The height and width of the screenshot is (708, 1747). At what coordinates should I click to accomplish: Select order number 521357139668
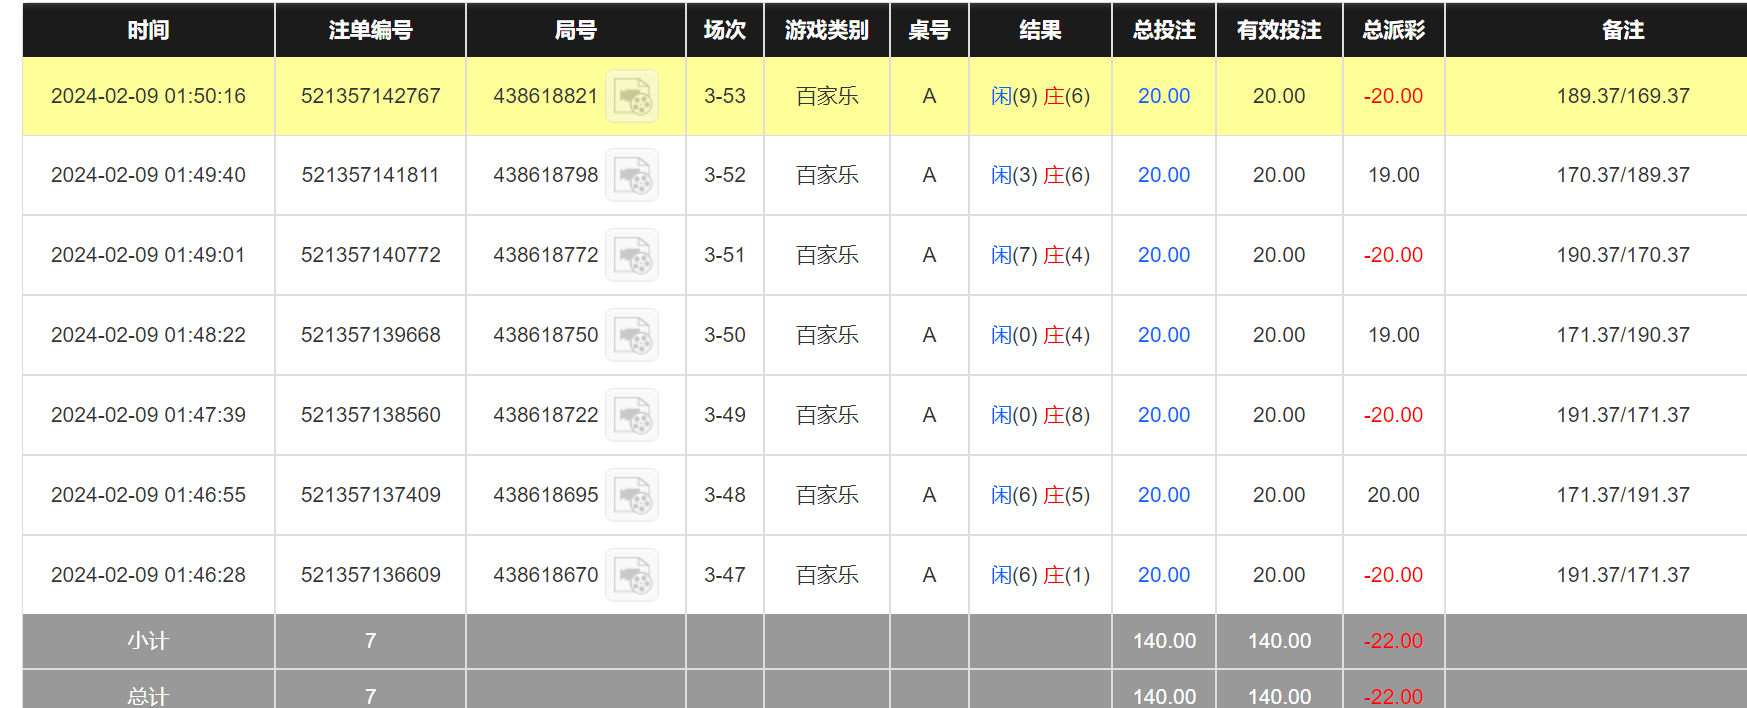point(371,335)
